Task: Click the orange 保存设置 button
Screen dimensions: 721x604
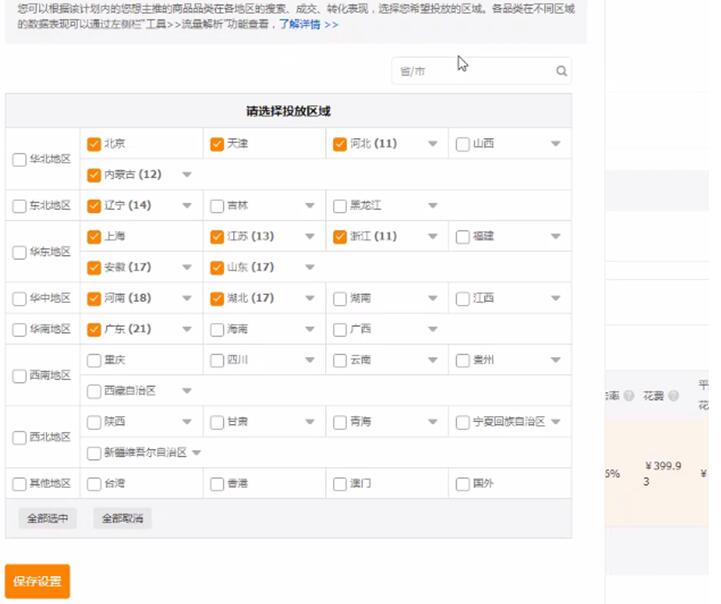Action: [x=37, y=581]
